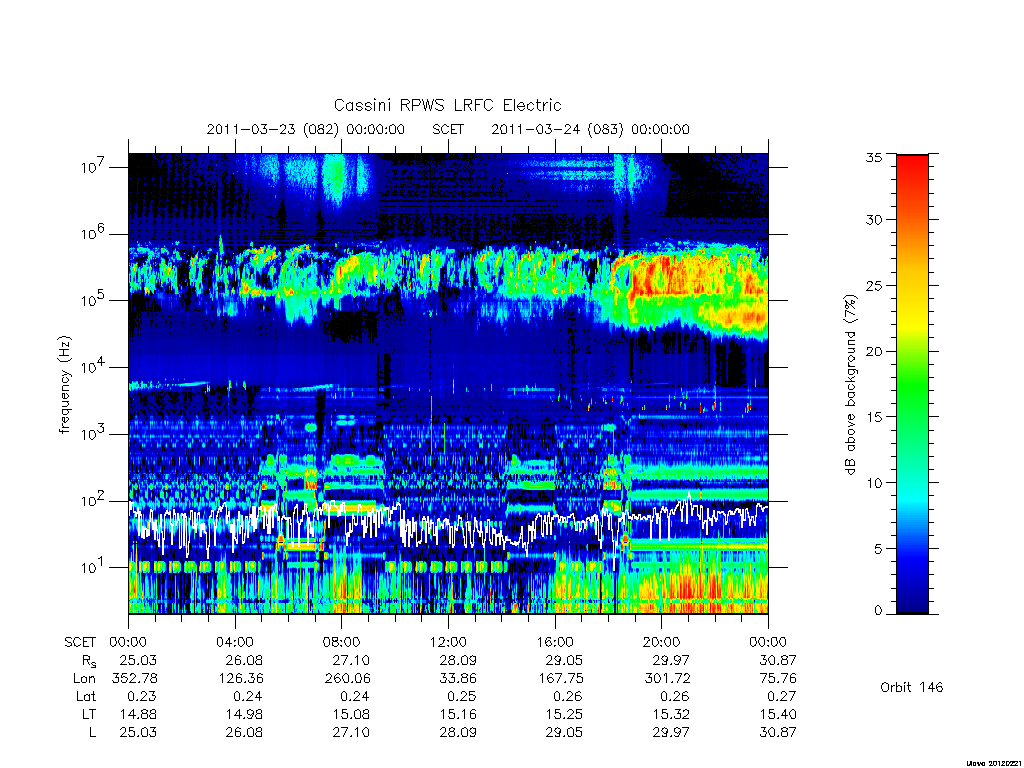Click the colorbar tick label "35"

click(874, 157)
